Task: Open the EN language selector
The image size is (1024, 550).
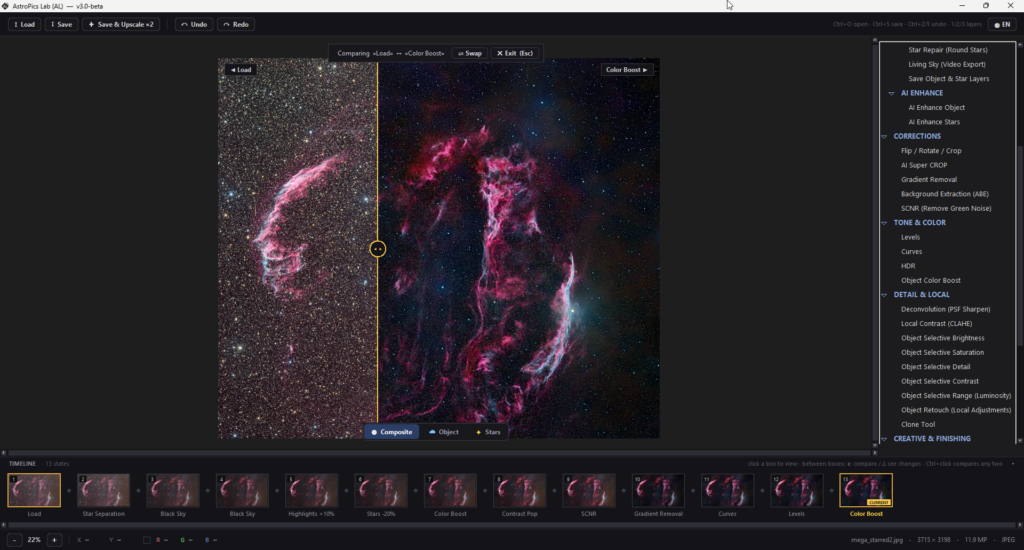Action: pos(1002,24)
